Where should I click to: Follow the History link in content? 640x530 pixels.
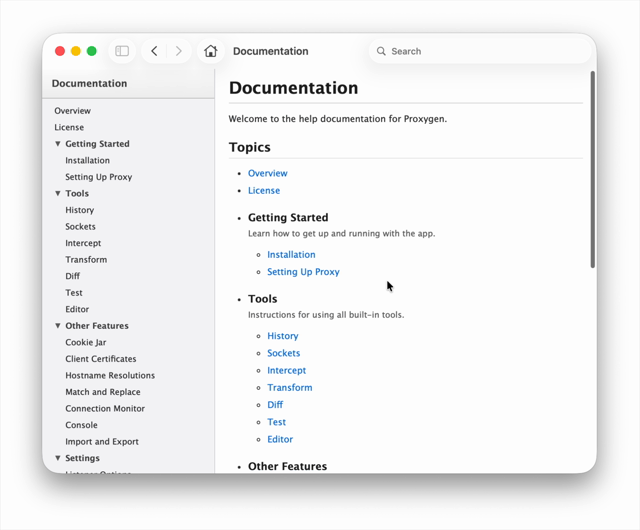[x=283, y=336]
